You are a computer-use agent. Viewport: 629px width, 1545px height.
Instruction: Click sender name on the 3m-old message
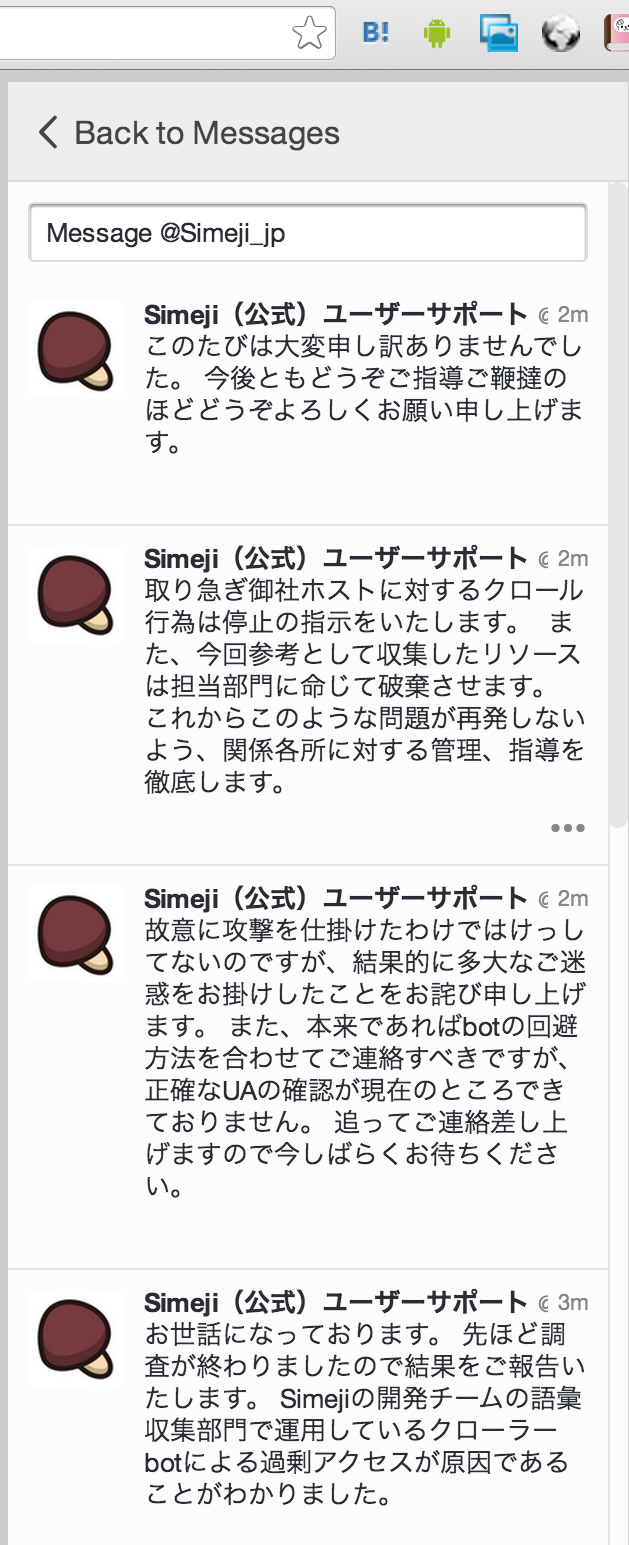click(335, 1302)
